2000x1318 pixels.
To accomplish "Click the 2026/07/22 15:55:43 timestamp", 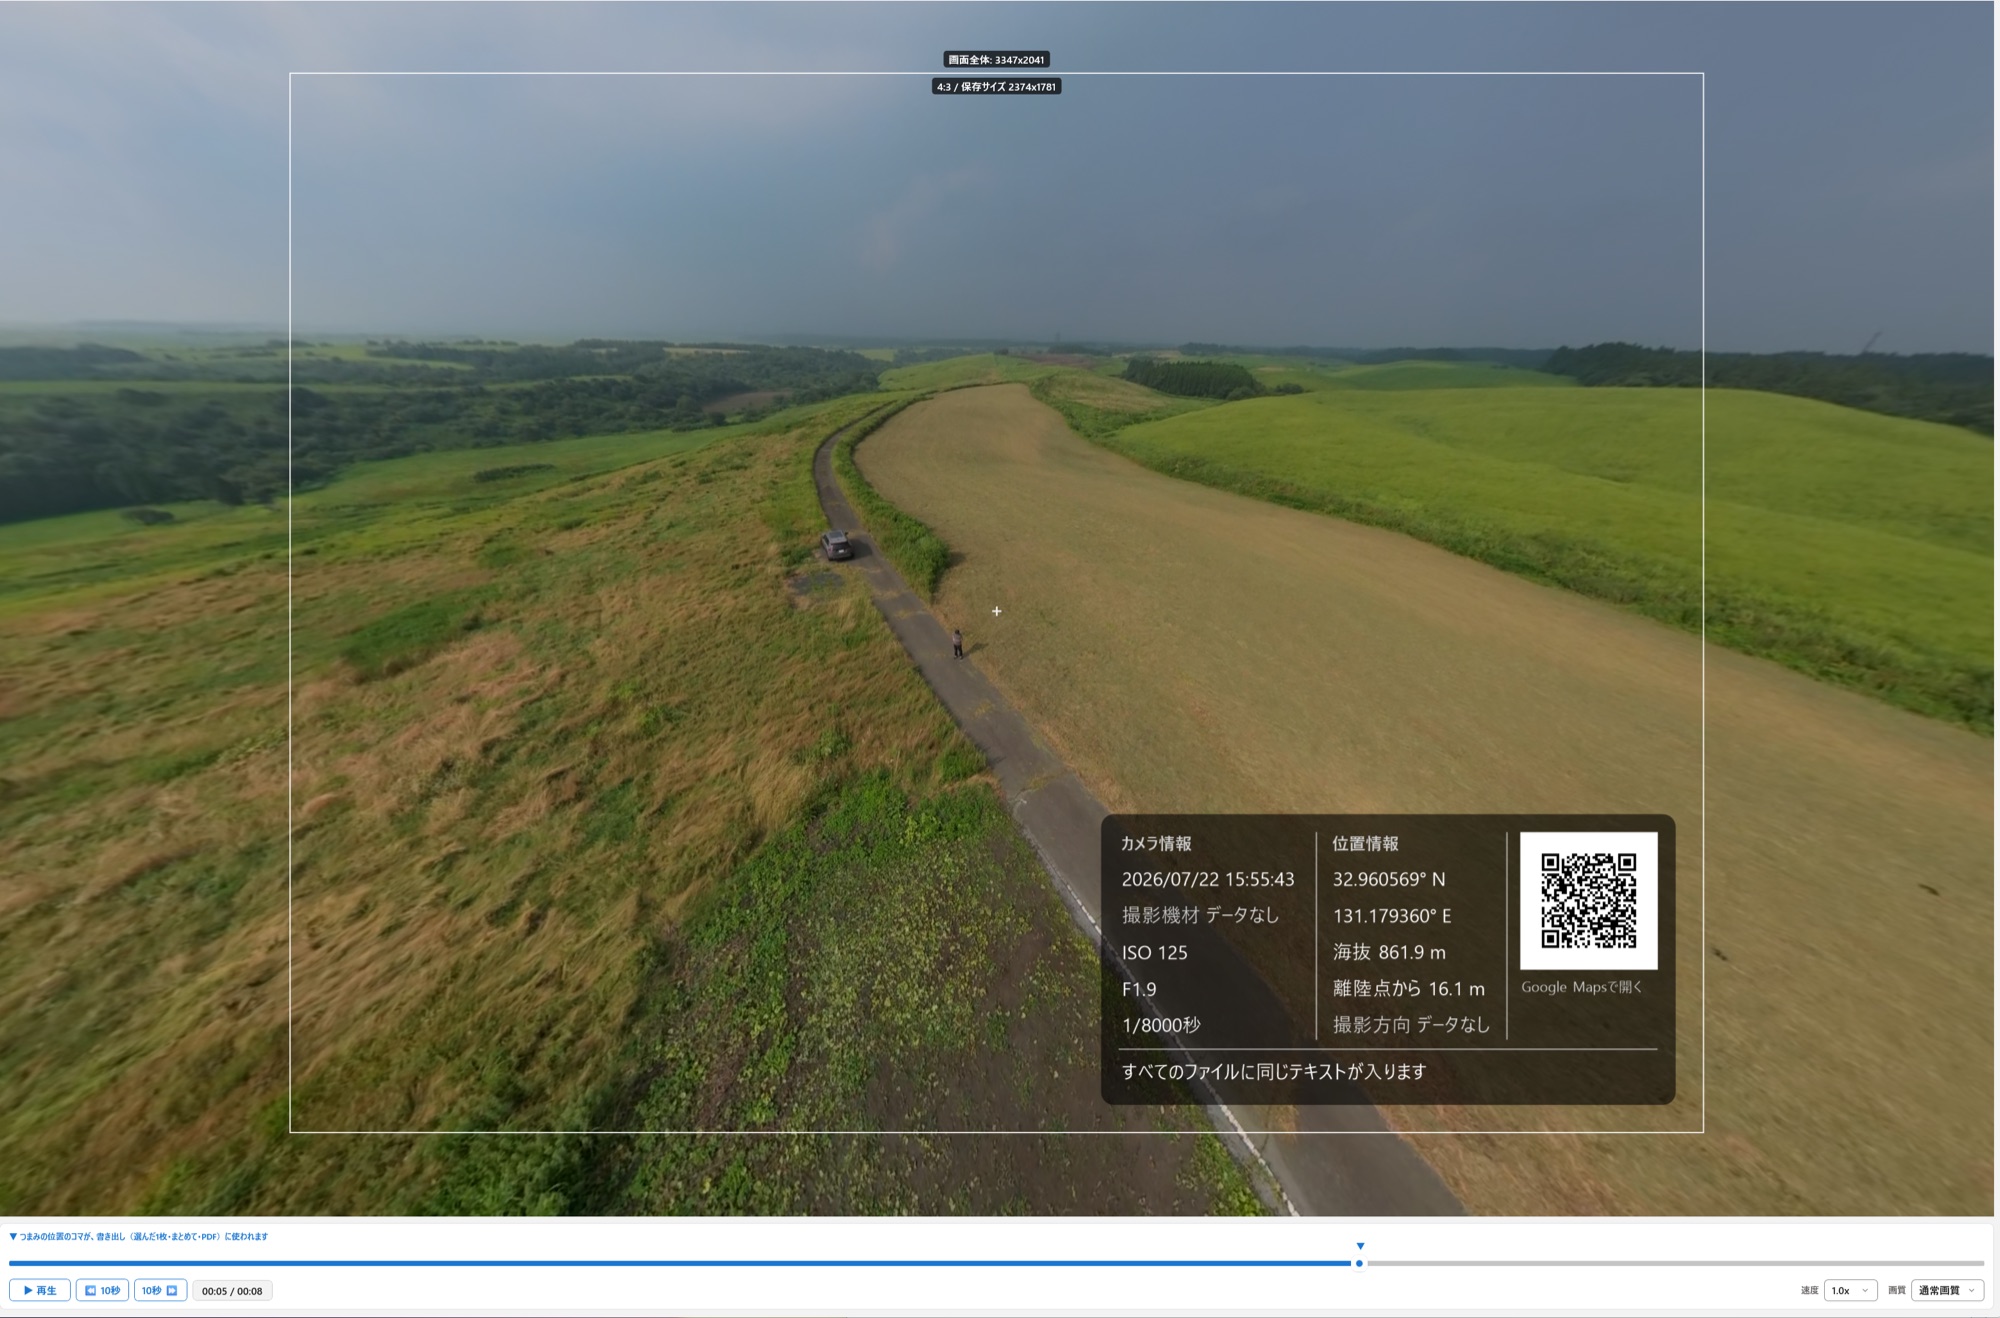I will point(1207,879).
